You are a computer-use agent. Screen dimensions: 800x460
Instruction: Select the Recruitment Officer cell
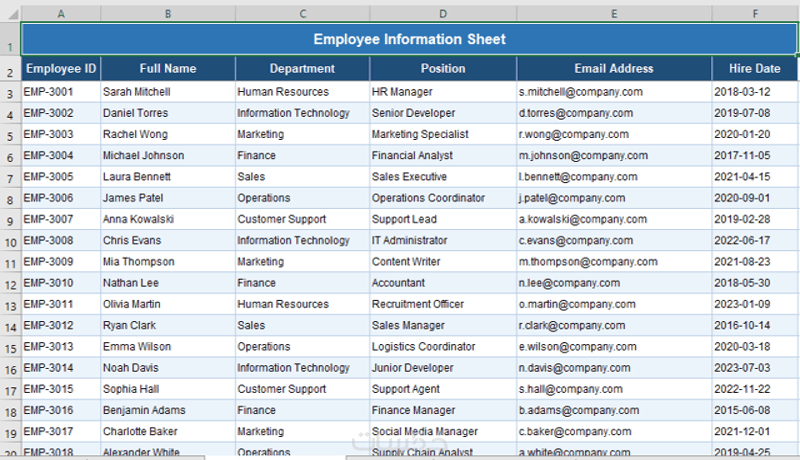point(443,304)
